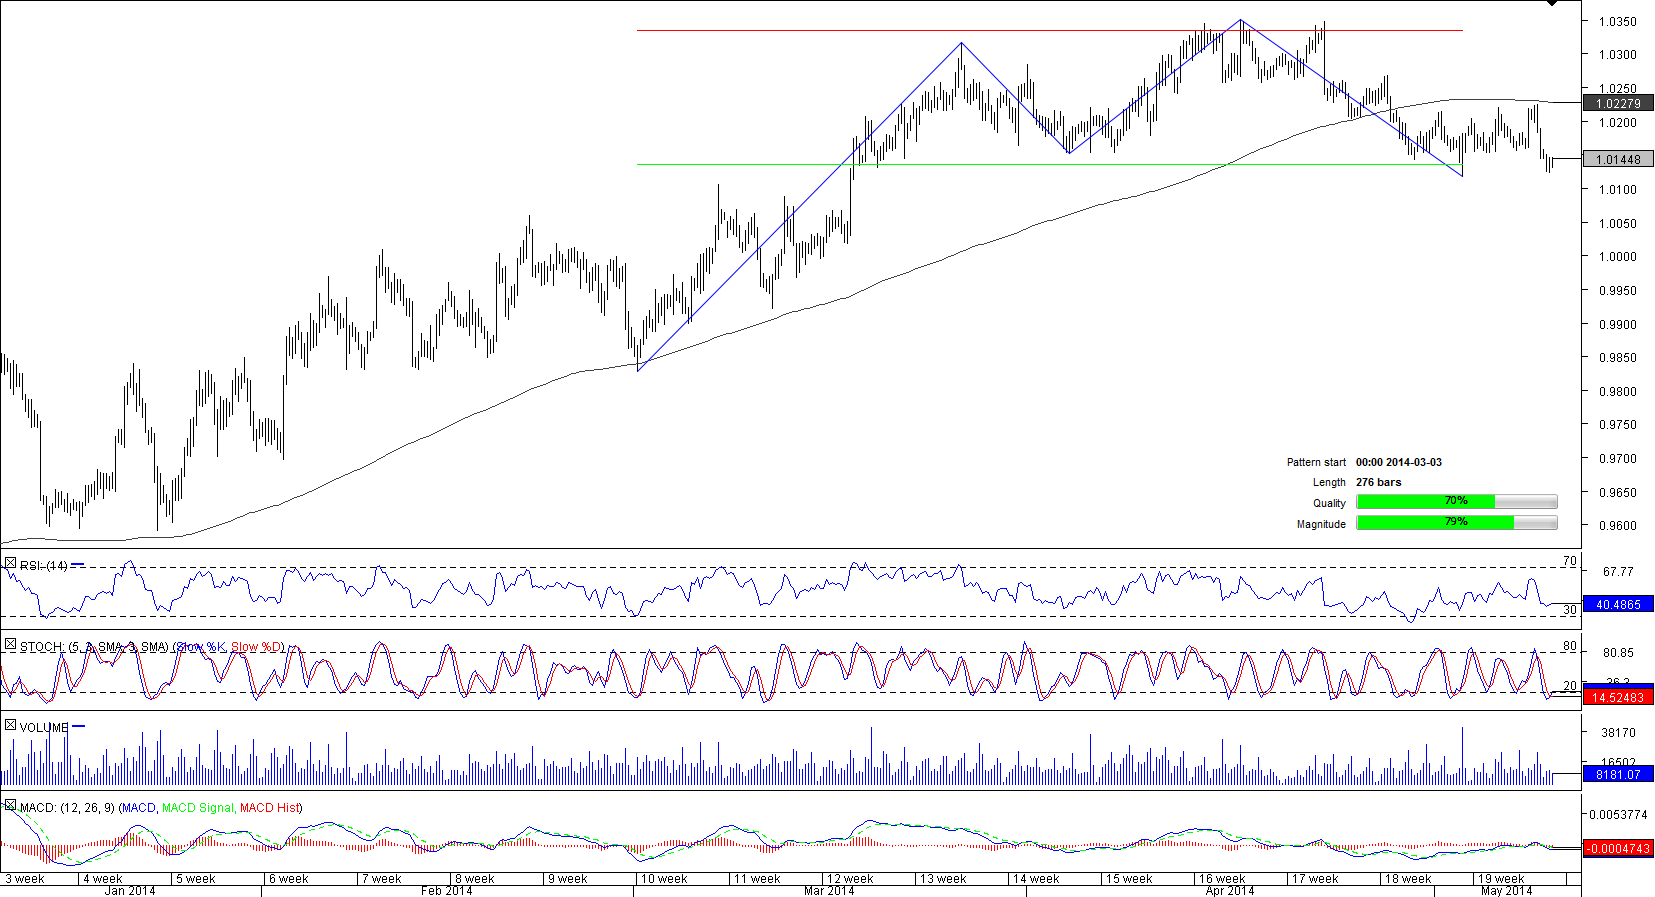This screenshot has height=897, width=1655.
Task: Select '16 week' on the time axis
Action: pos(1220,879)
